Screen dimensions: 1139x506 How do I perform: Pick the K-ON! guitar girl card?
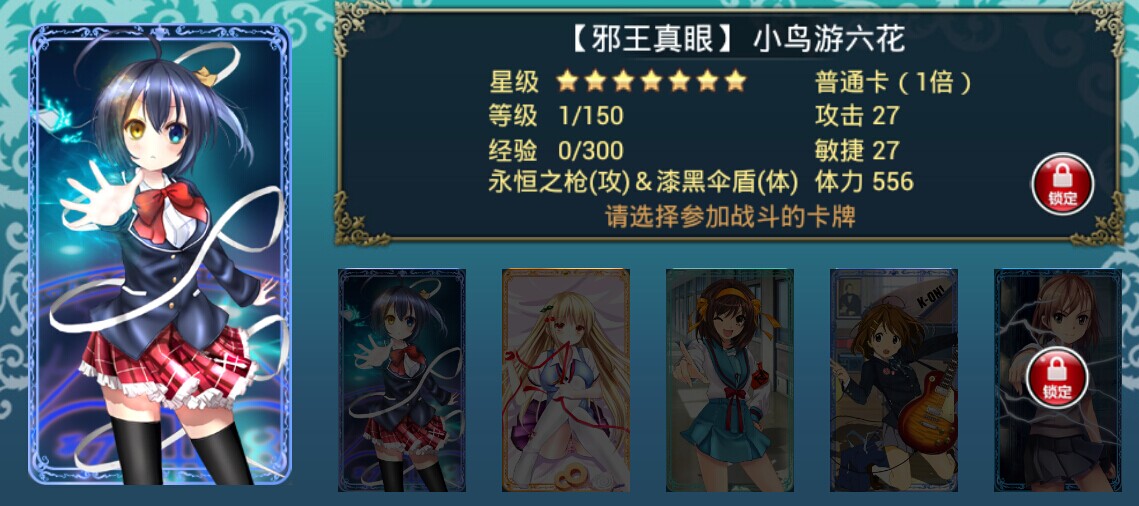coord(894,380)
